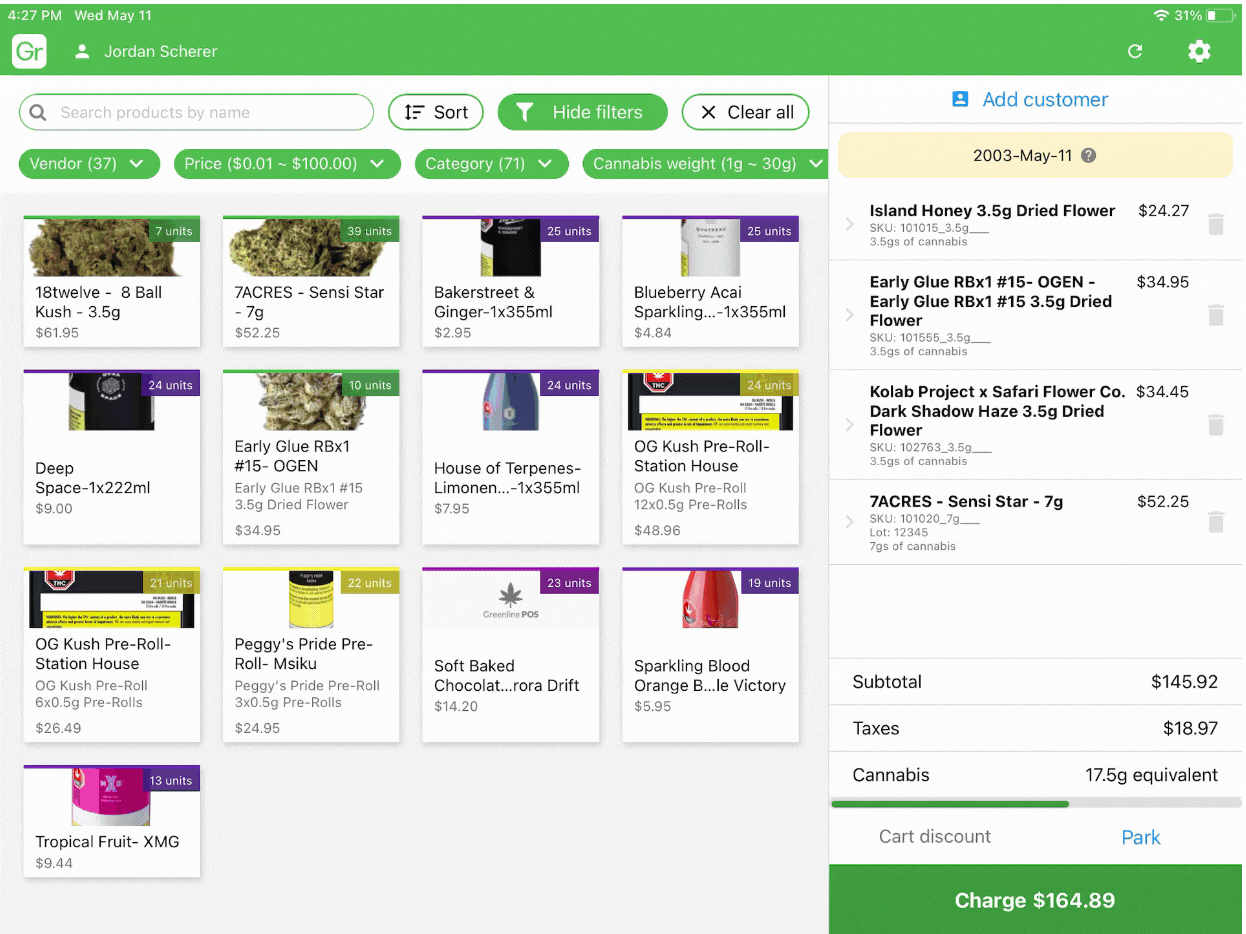Click the Charge $164.89 button
1246x934 pixels.
(x=1035, y=900)
